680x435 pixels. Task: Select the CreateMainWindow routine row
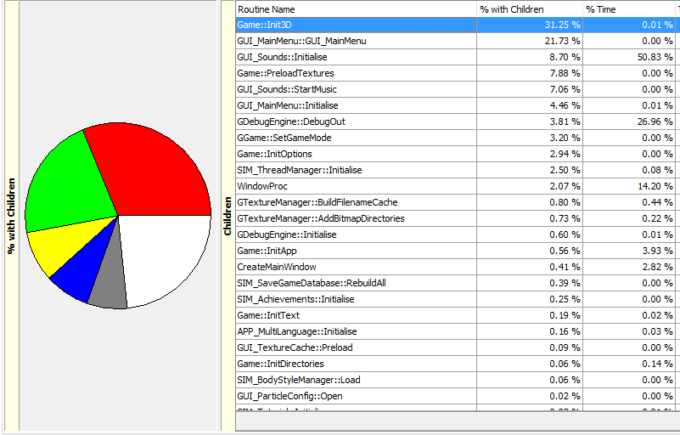pyautogui.click(x=458, y=267)
